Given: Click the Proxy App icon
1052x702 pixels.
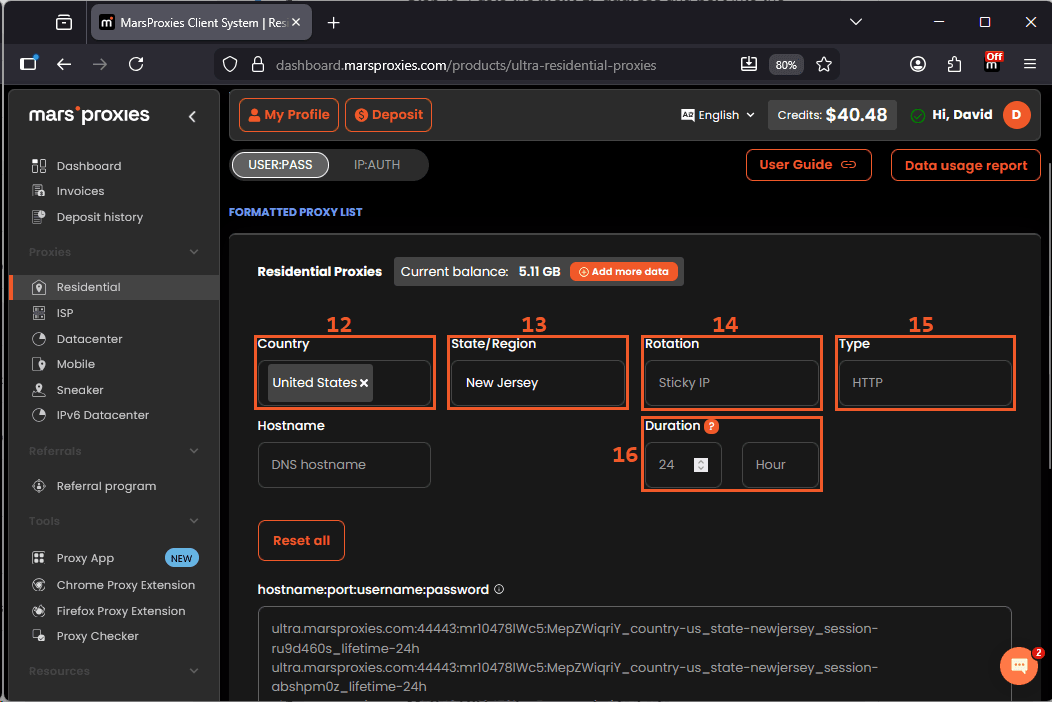Looking at the screenshot, I should pos(39,558).
